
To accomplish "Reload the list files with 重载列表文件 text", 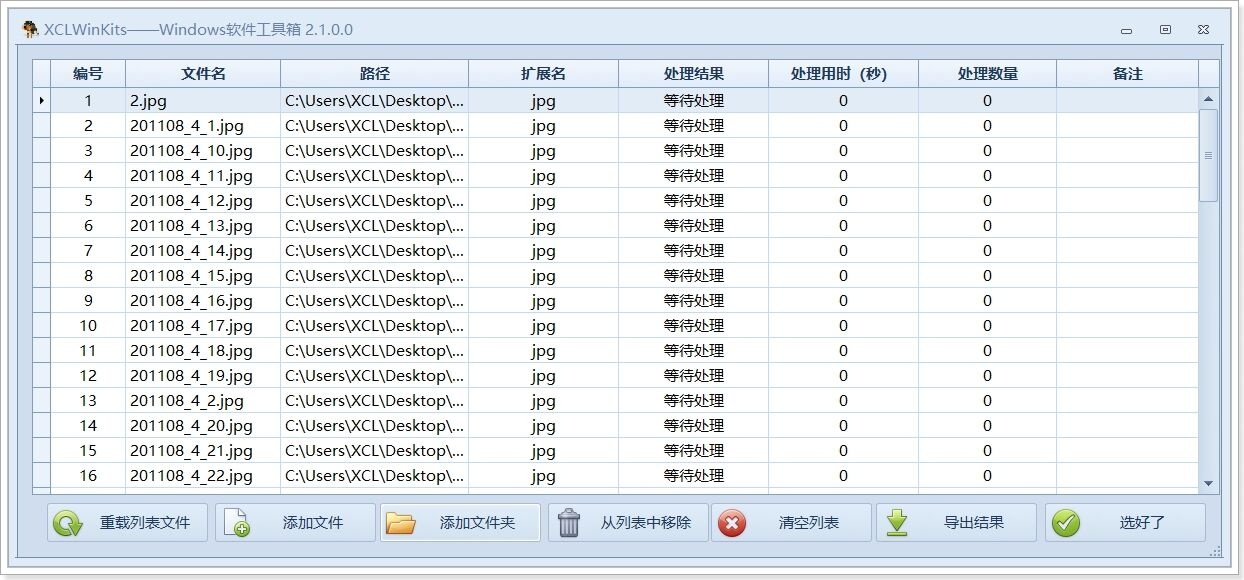I will [145, 523].
